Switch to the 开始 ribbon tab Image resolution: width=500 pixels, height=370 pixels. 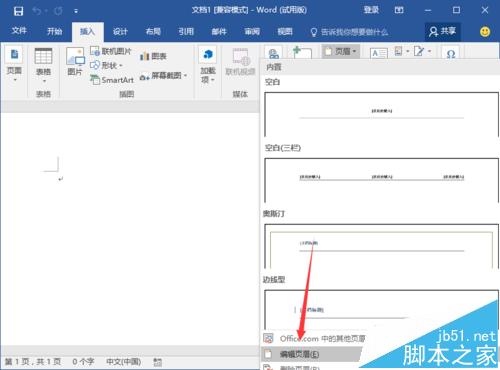pos(54,32)
